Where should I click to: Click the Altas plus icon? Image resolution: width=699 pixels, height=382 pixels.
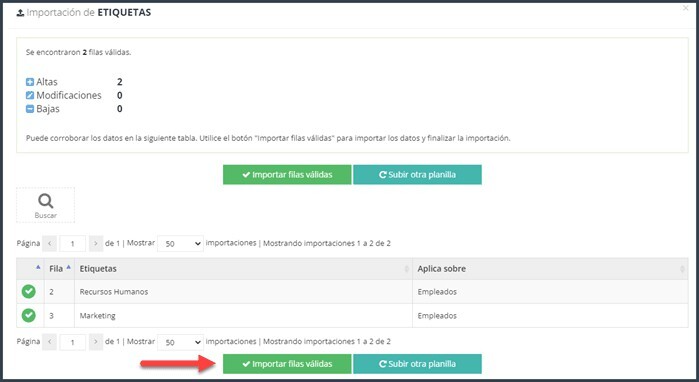tap(30, 82)
